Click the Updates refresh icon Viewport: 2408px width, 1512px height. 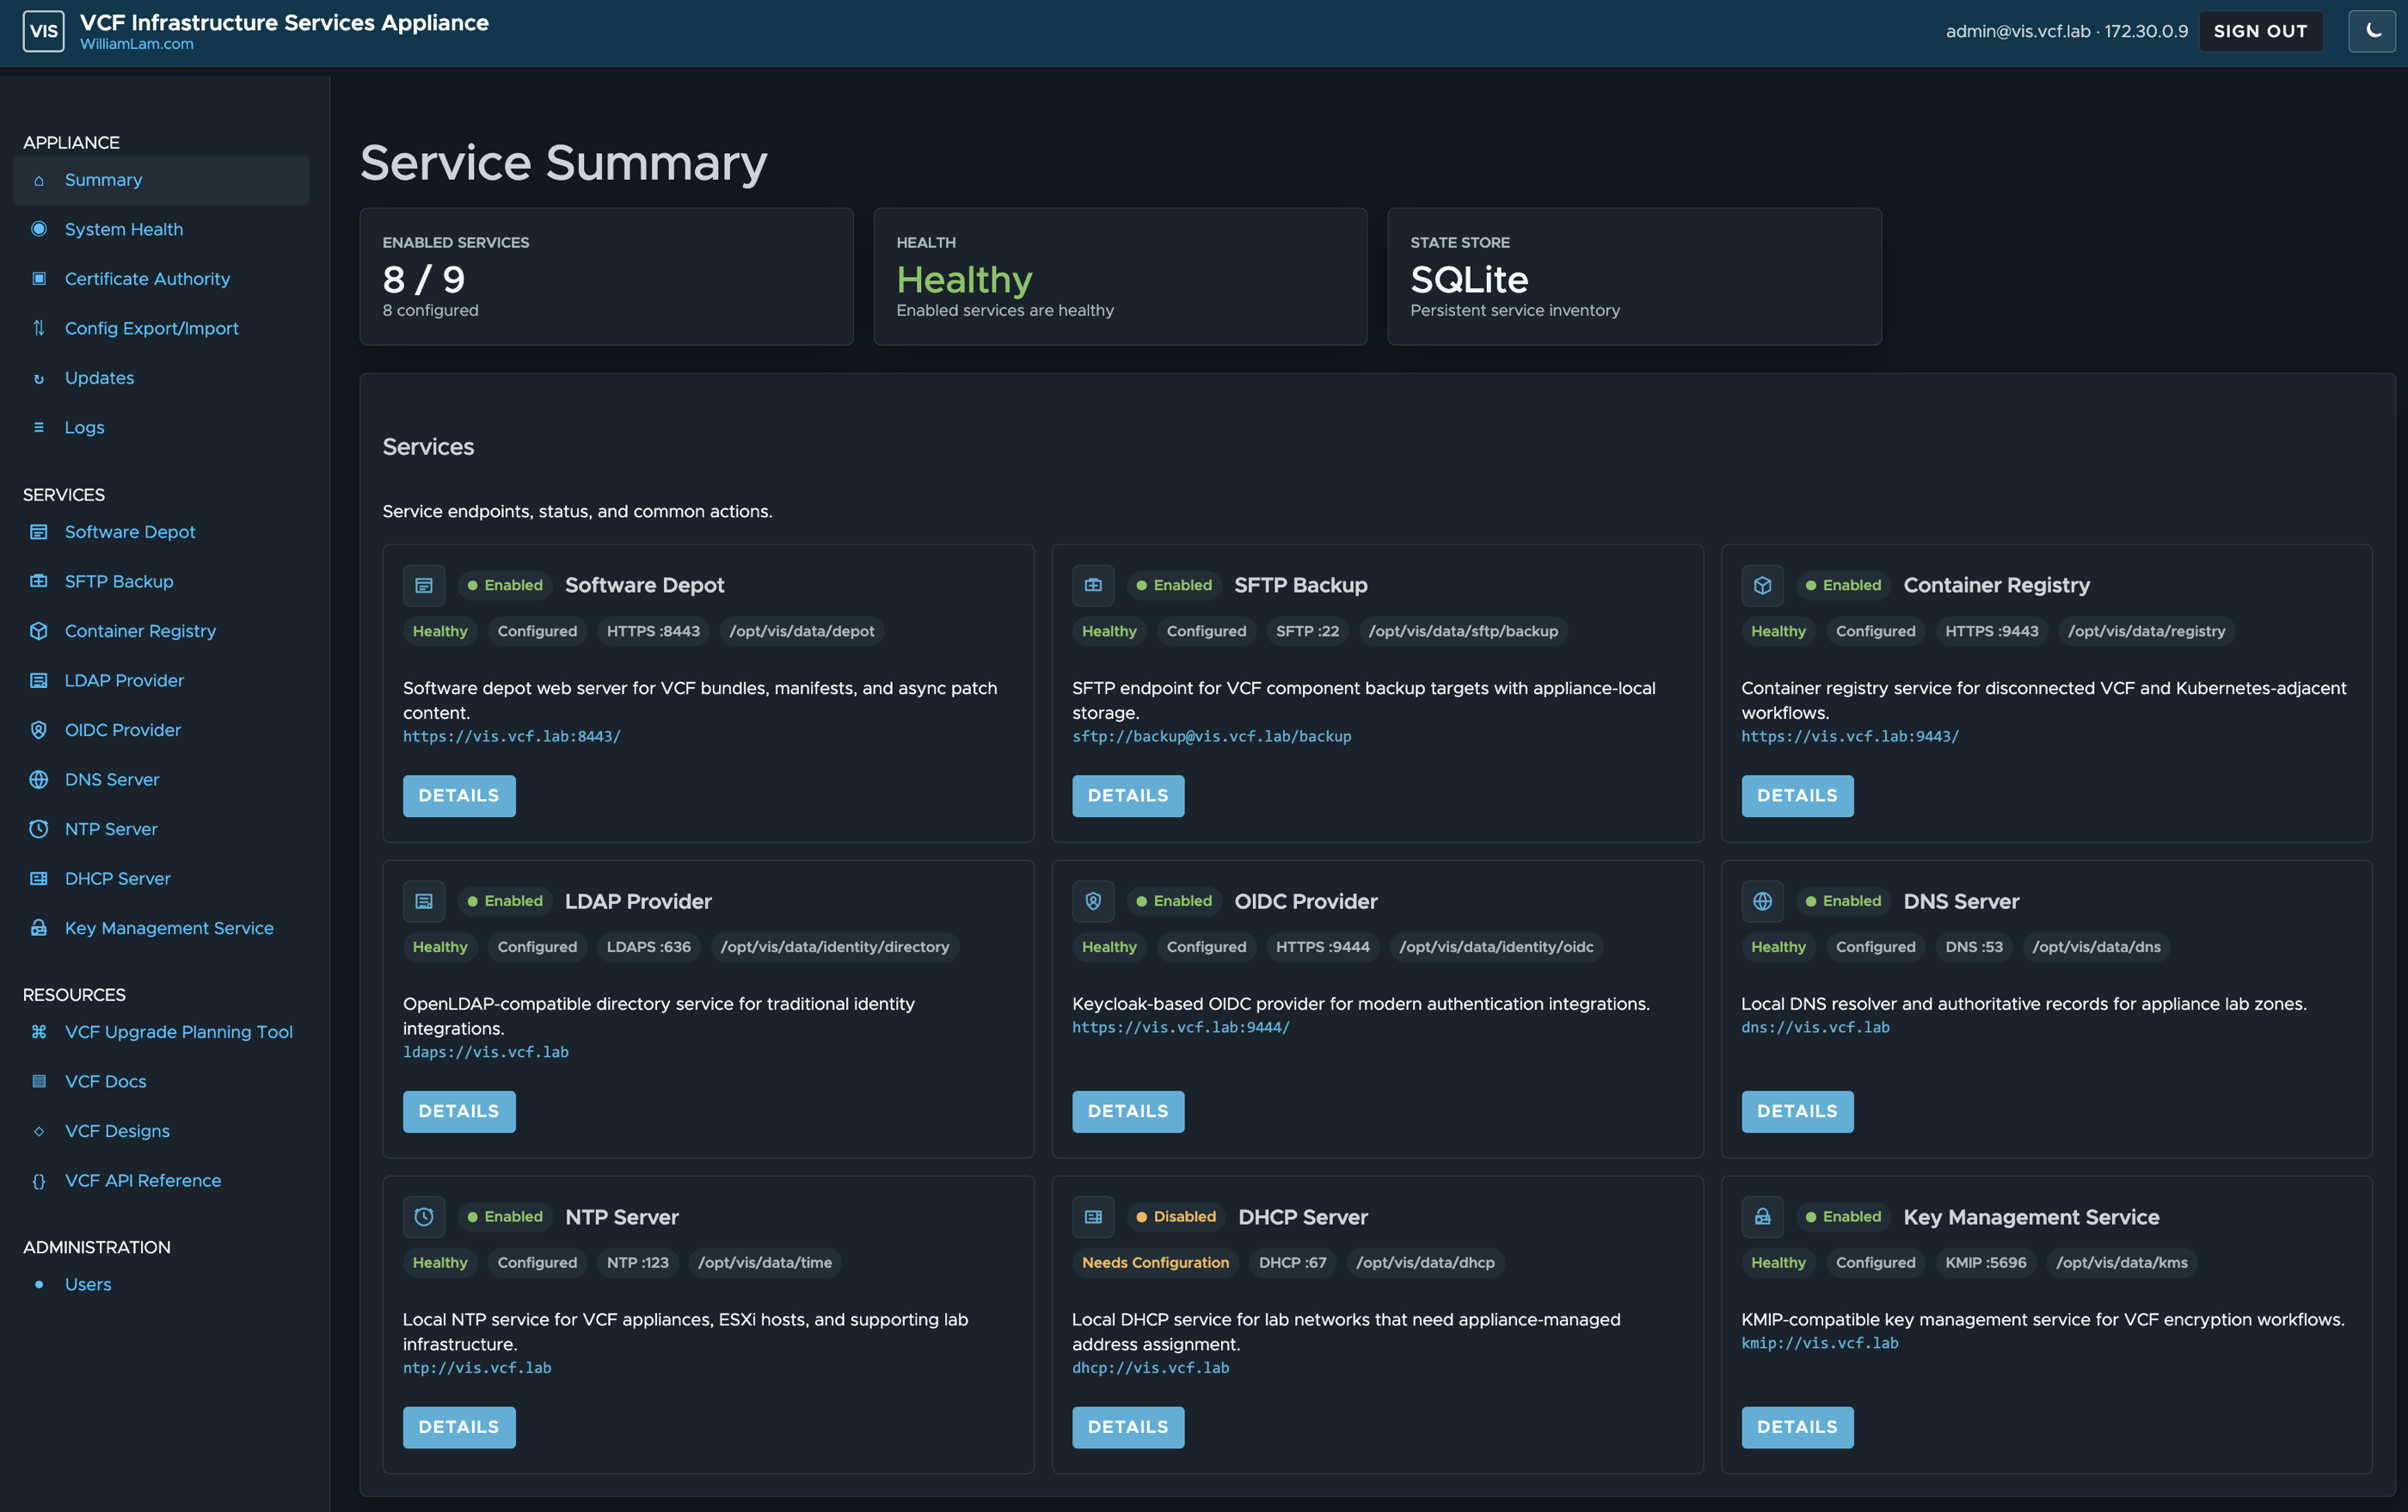point(39,378)
